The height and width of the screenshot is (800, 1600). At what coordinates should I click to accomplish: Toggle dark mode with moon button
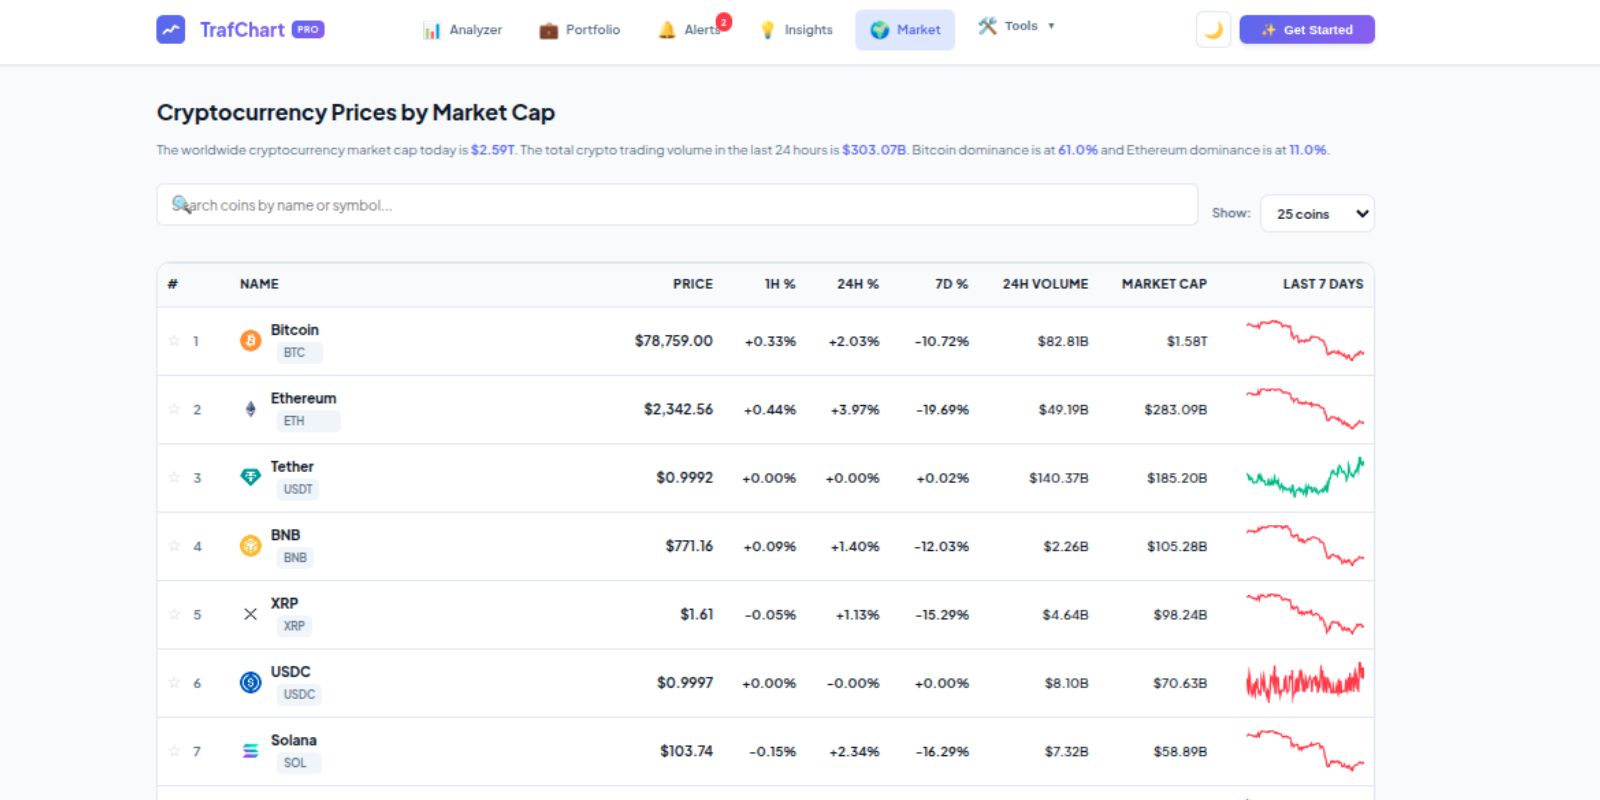pos(1213,30)
